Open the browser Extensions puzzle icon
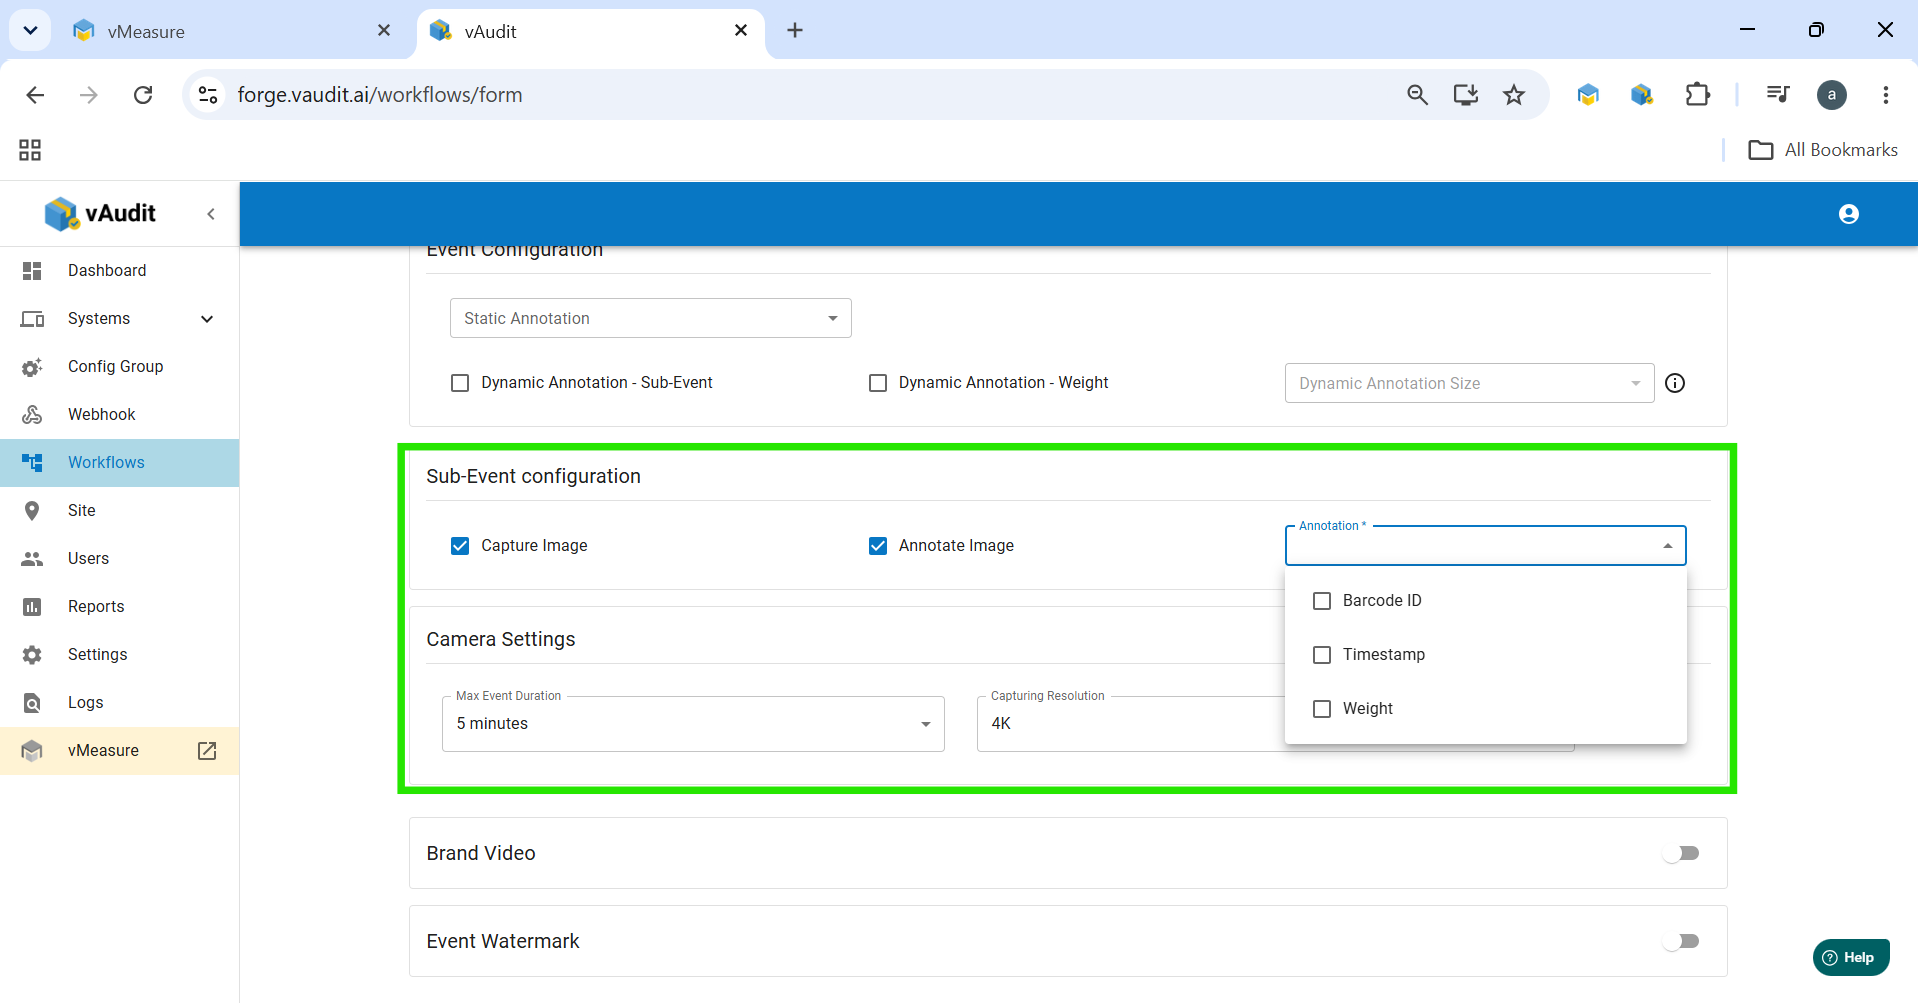Screen dimensions: 1918x1003 click(1698, 95)
